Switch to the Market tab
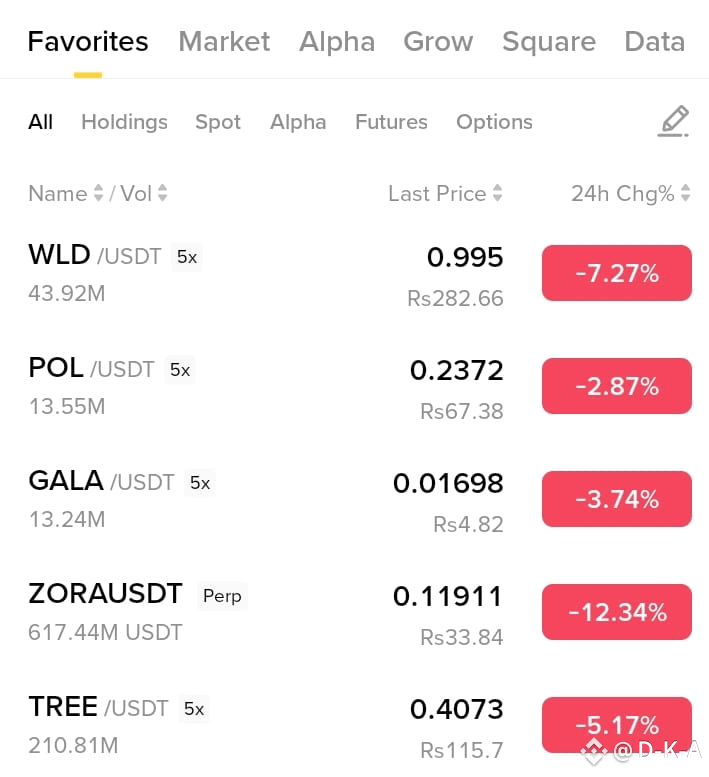Image resolution: width=709 pixels, height=777 pixels. (224, 41)
